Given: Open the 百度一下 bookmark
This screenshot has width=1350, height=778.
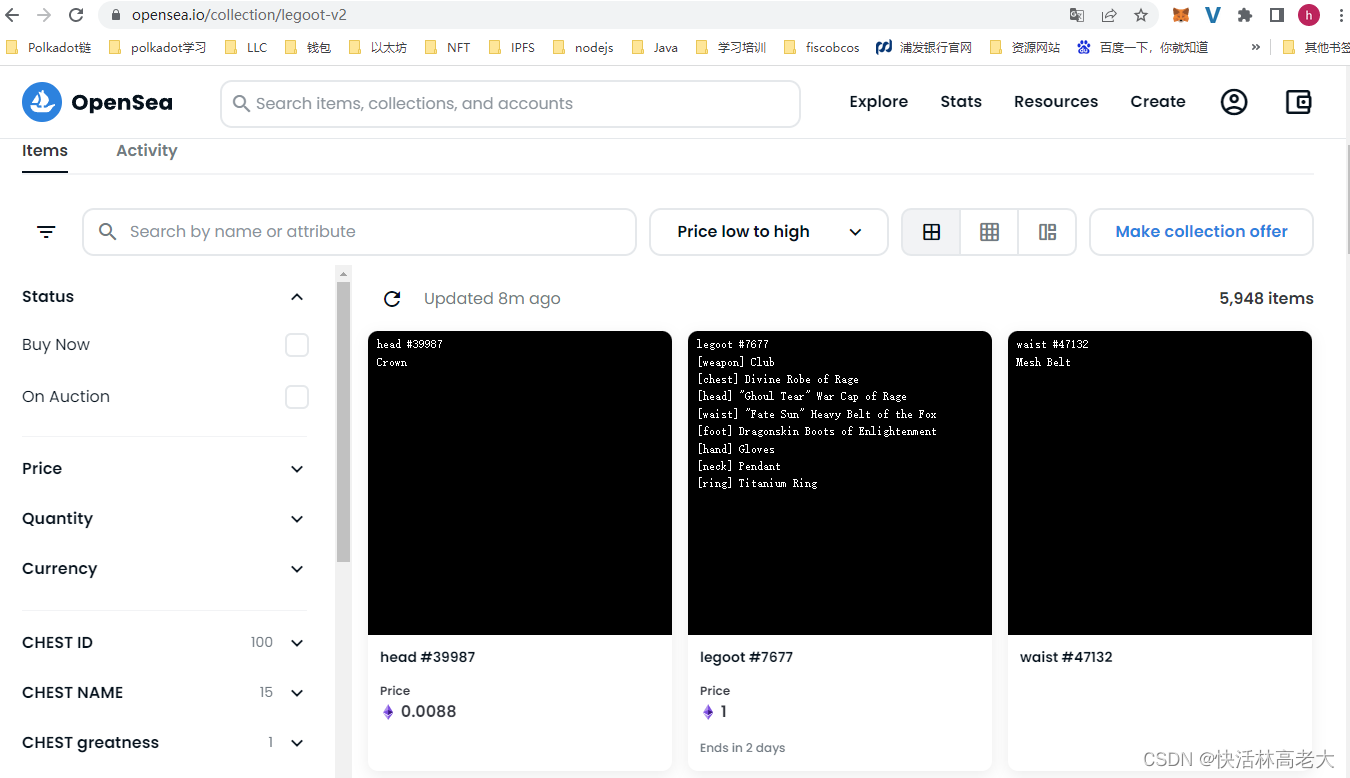Looking at the screenshot, I should 1142,47.
